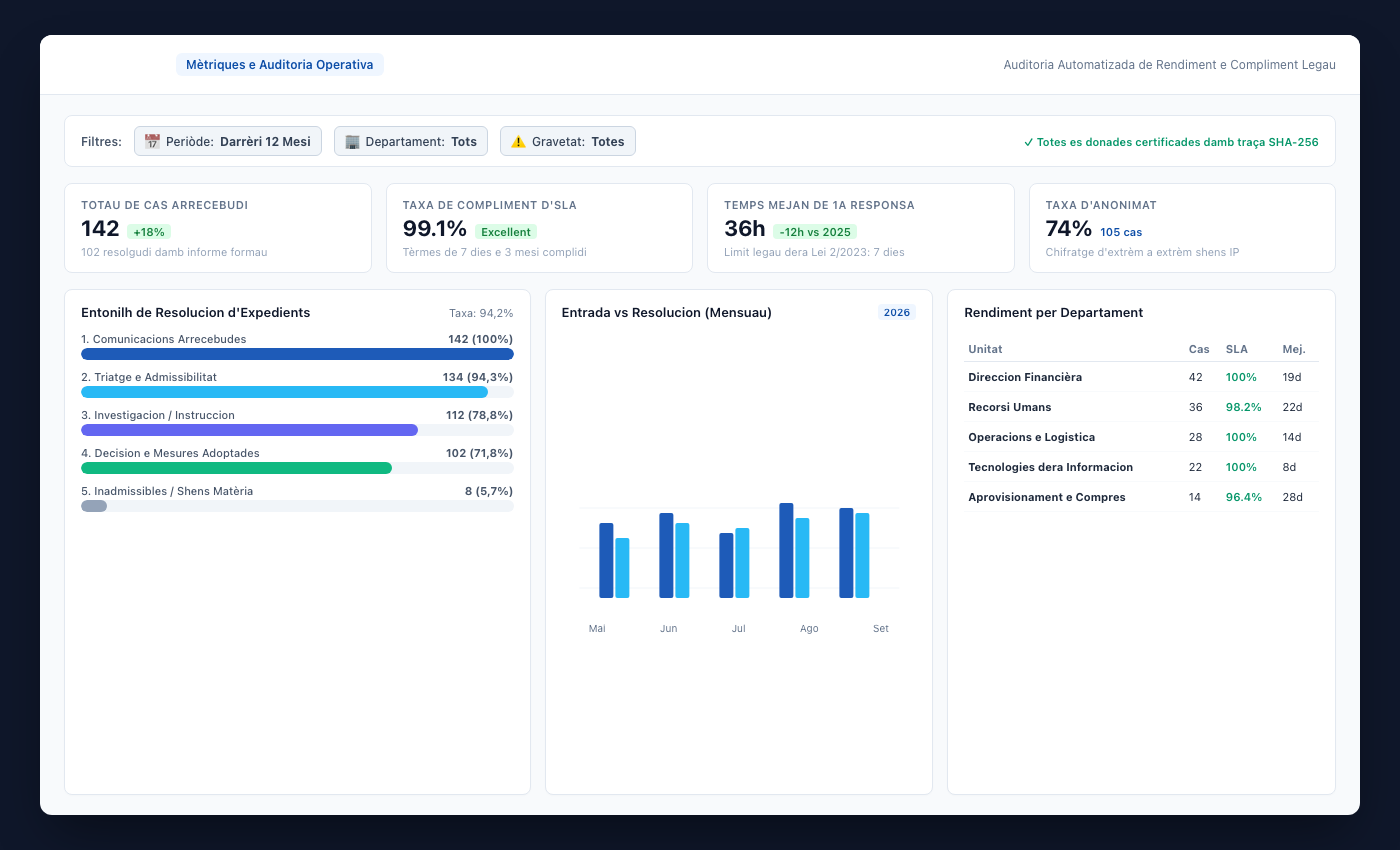Image resolution: width=1400 pixels, height=850 pixels.
Task: Click the +18% growth badge
Action: pos(149,232)
